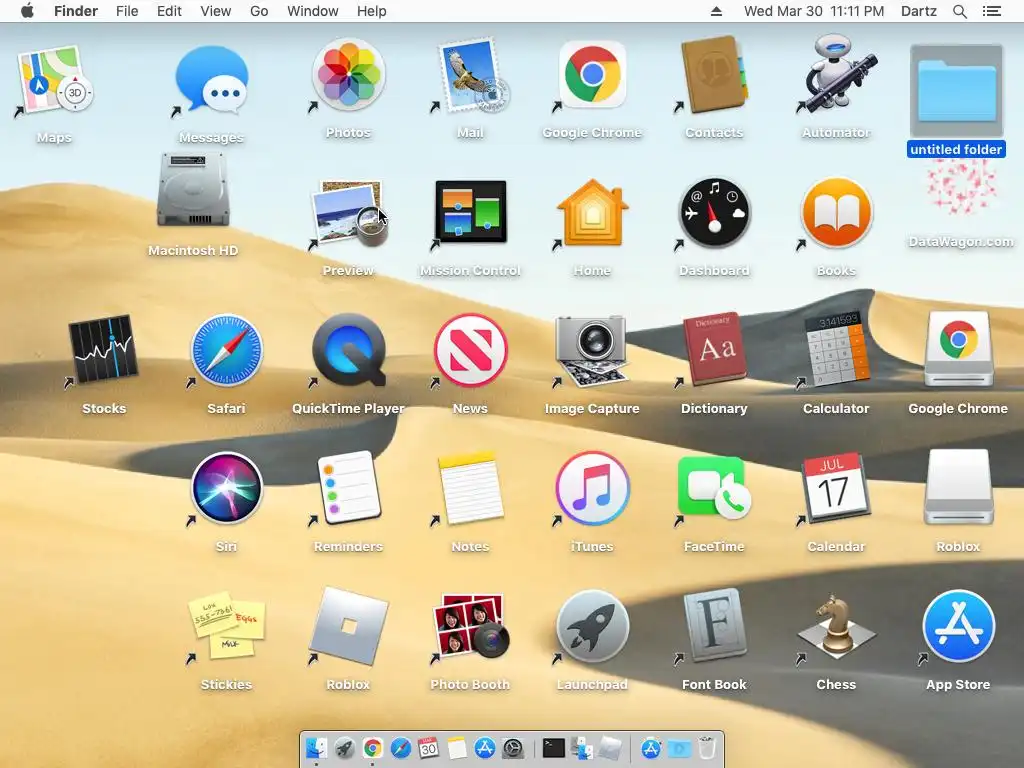
Task: Select the Contacts address book icon
Action: pos(714,74)
